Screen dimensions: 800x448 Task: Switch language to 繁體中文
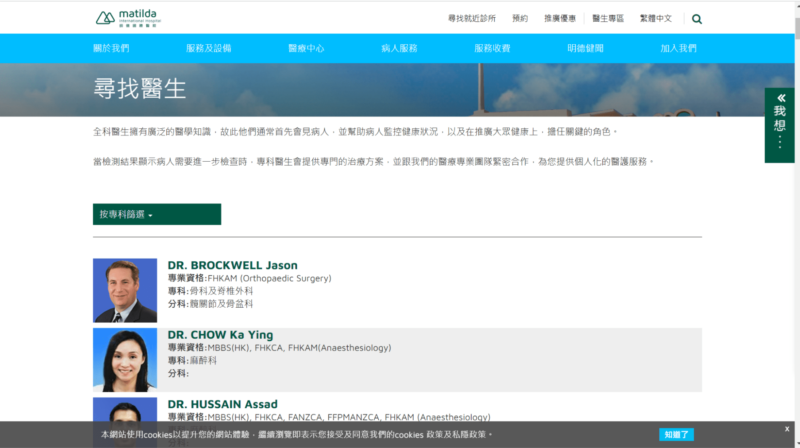656,18
